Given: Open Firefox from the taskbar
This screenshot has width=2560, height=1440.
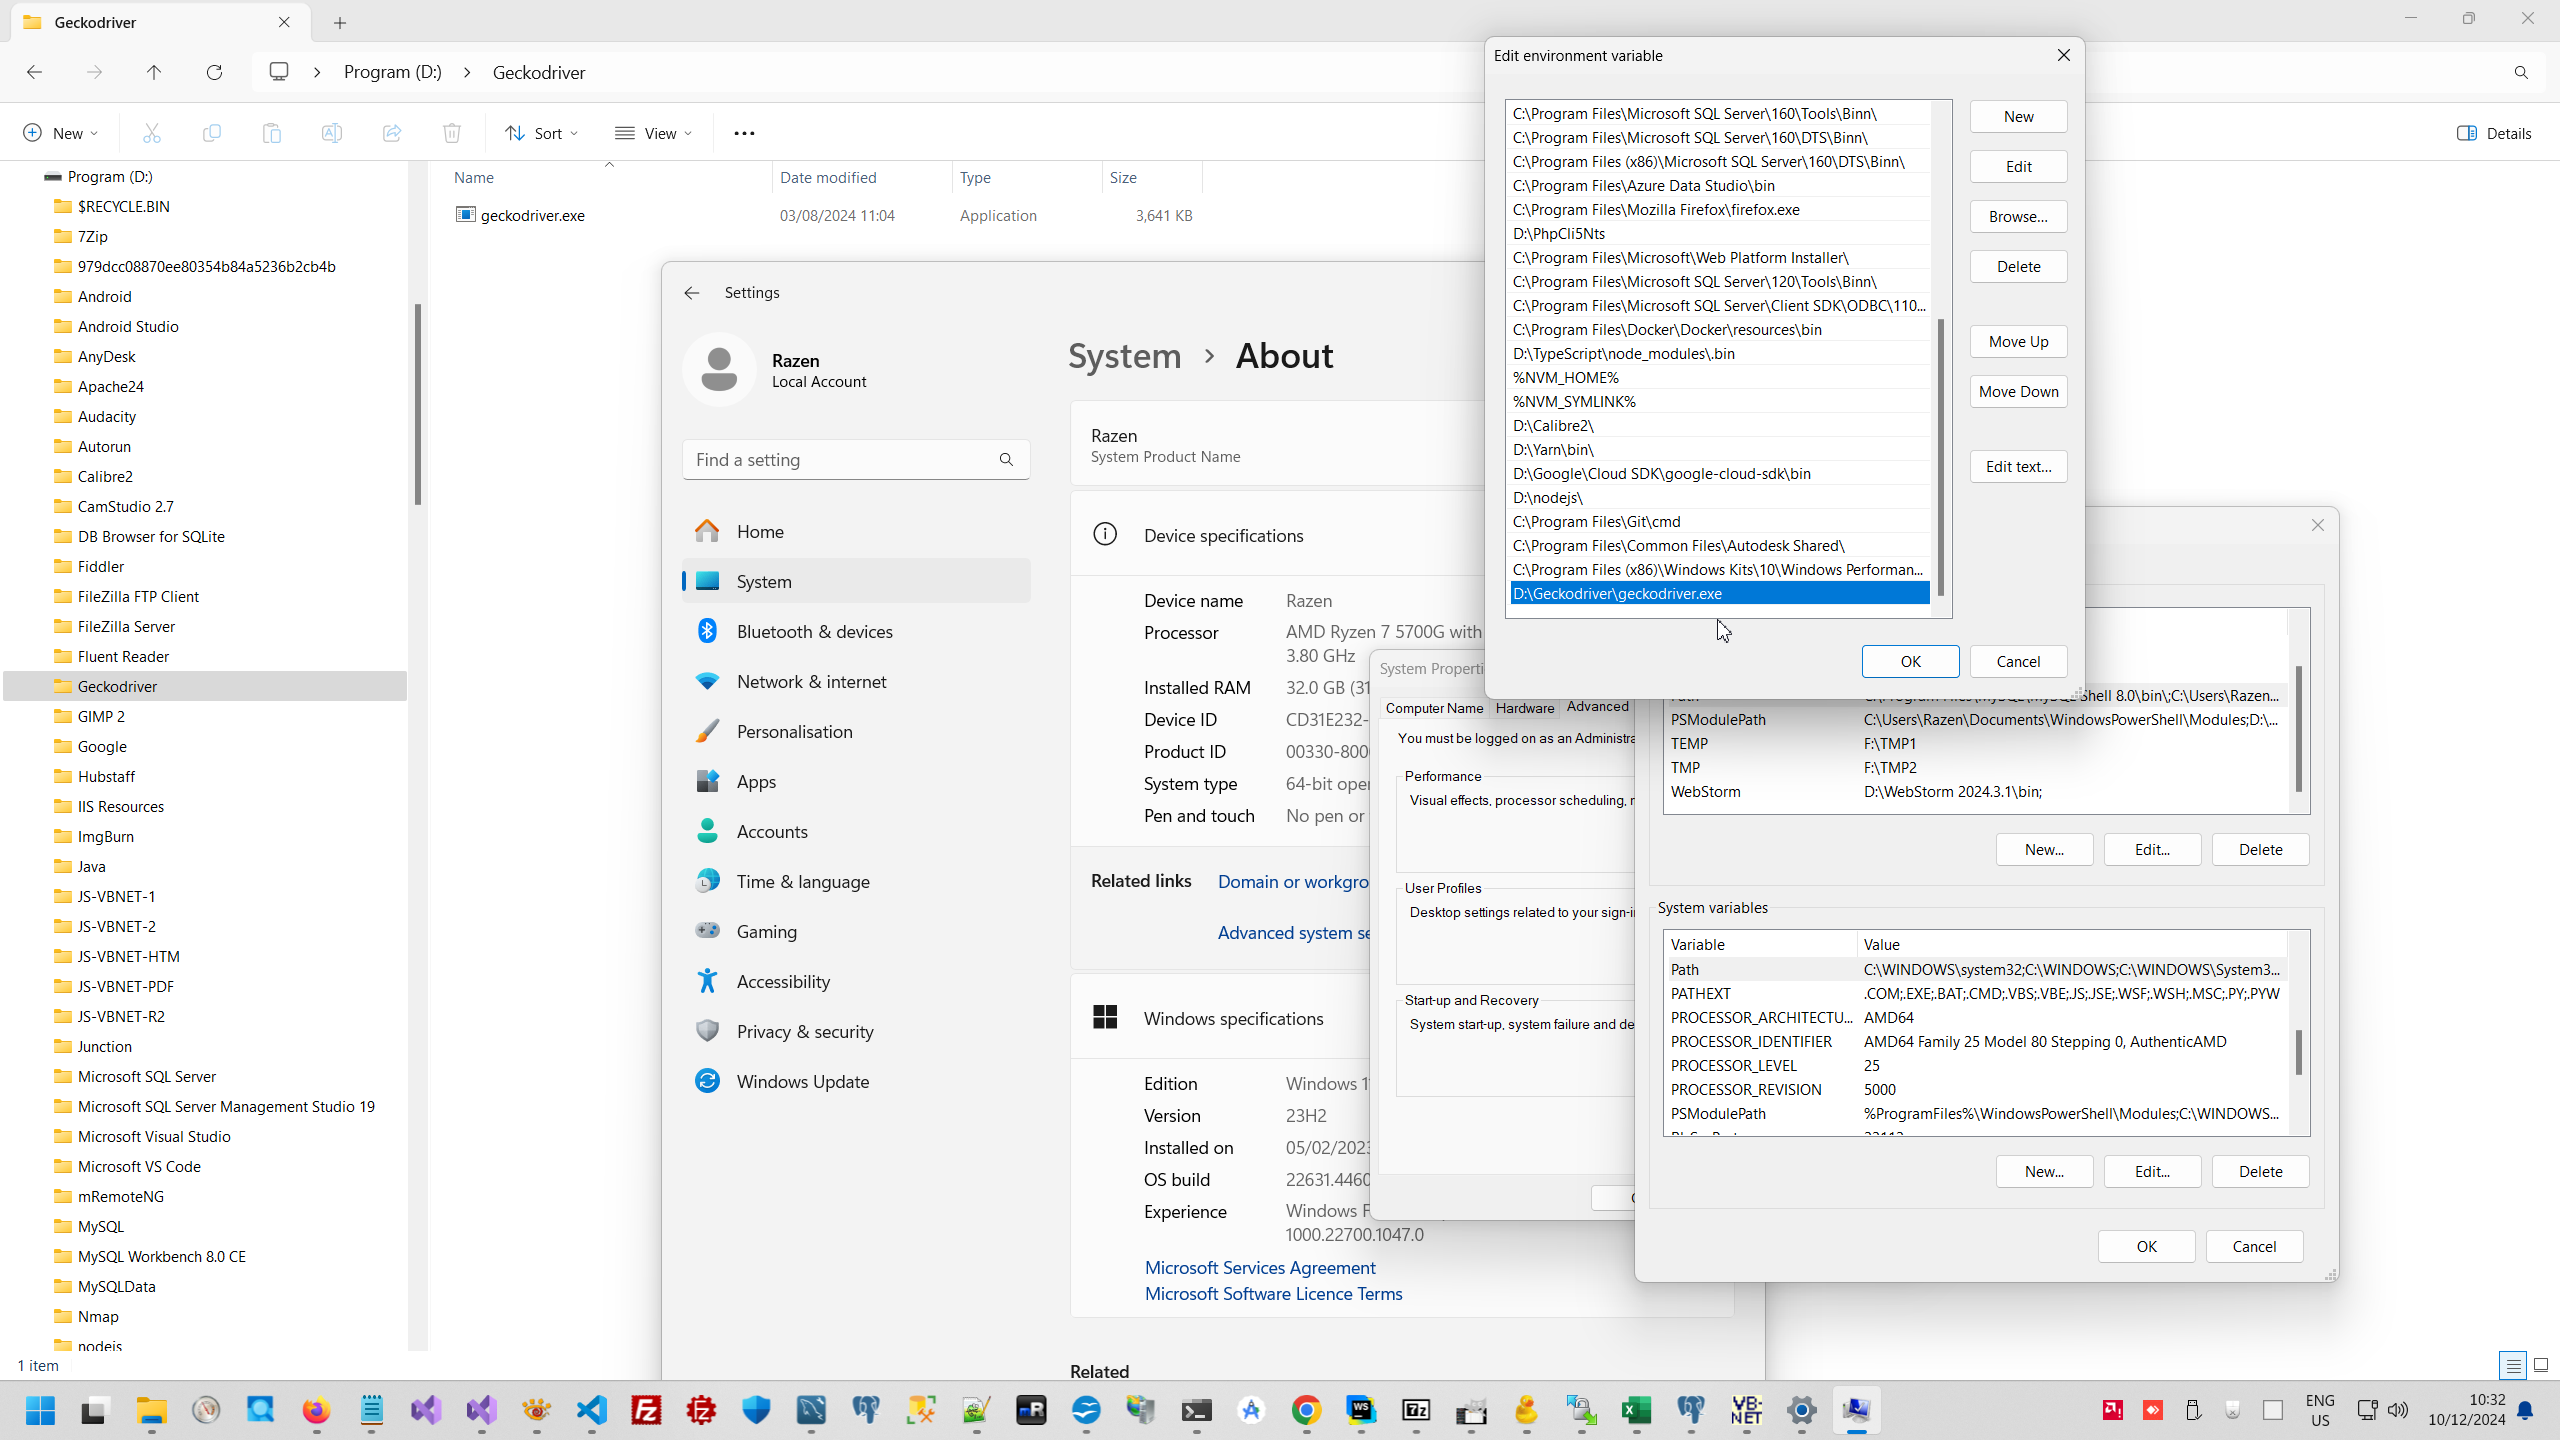Looking at the screenshot, I should [x=316, y=1410].
